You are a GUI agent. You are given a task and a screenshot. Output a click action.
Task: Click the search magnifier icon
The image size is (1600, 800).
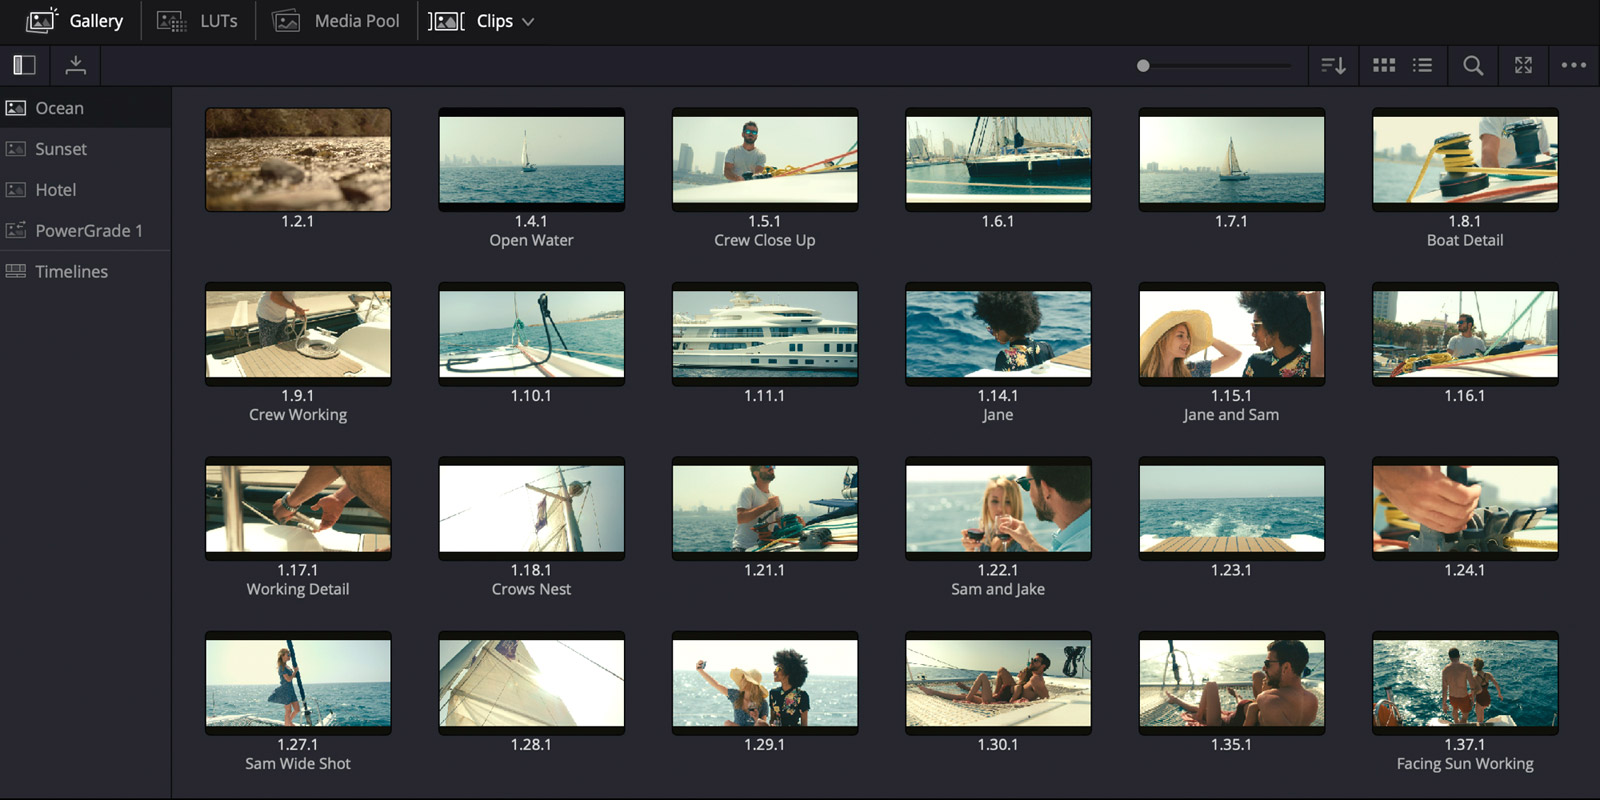pos(1473,66)
